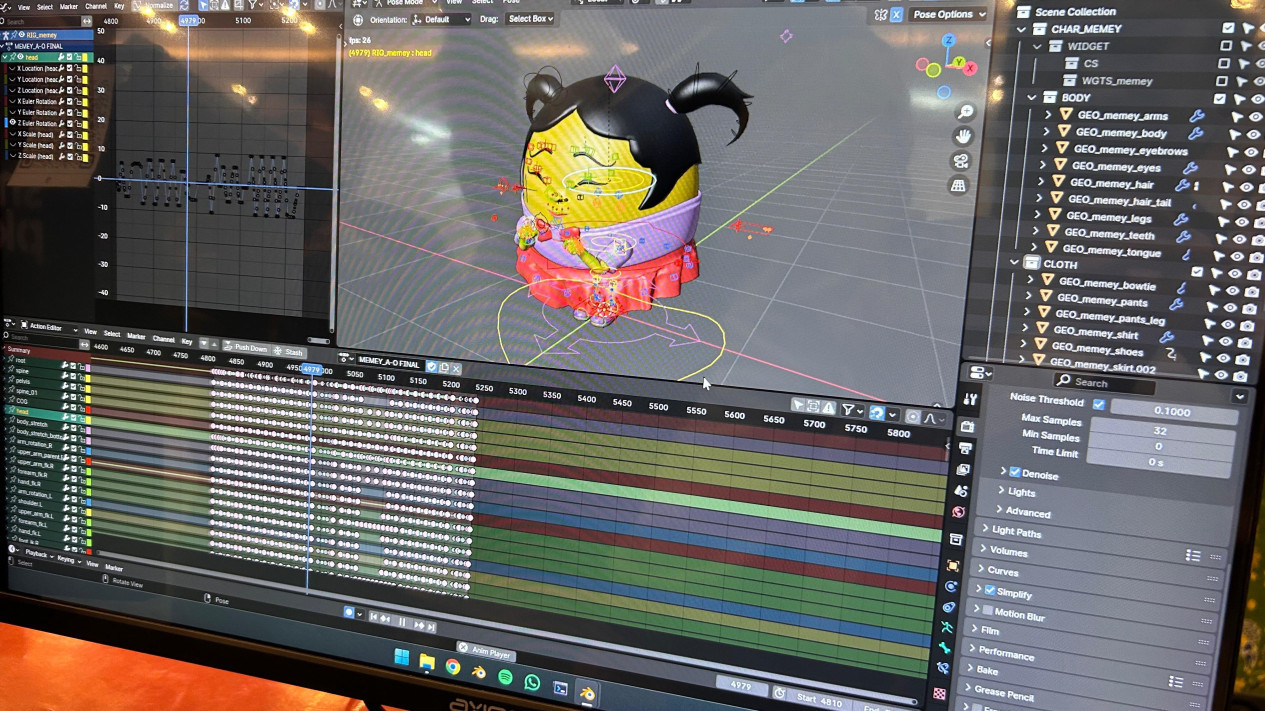
Task: Toggle fake user shield for MEMEY_A-O FINAL action
Action: point(432,367)
